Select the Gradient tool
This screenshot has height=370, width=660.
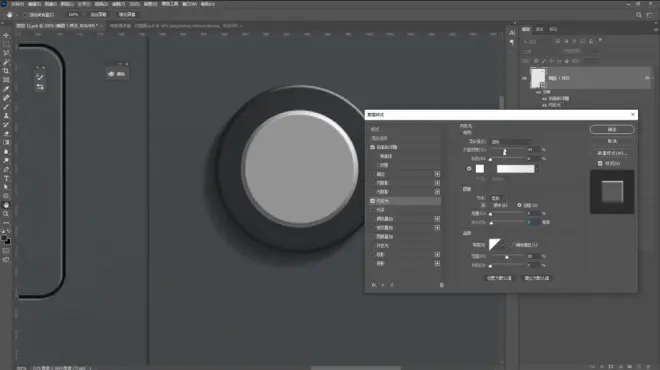[6, 142]
